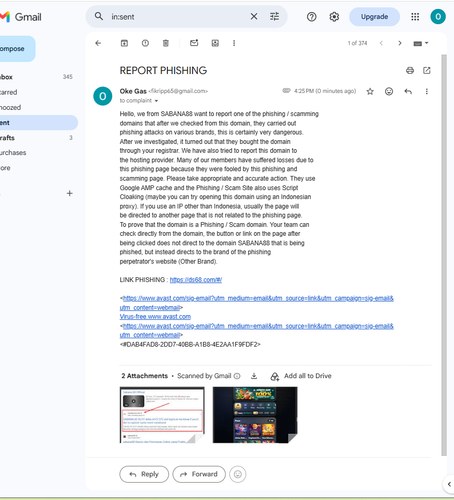Viewport: 454px width, 500px height.
Task: Click the emoji reaction button beside Forward
Action: coord(238,474)
